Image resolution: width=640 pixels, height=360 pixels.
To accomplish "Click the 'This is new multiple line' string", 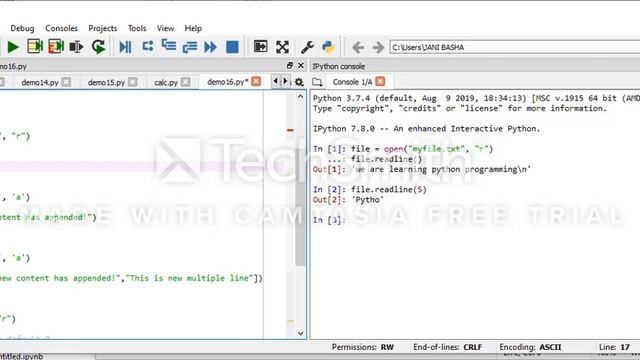I will pyautogui.click(x=189, y=278).
